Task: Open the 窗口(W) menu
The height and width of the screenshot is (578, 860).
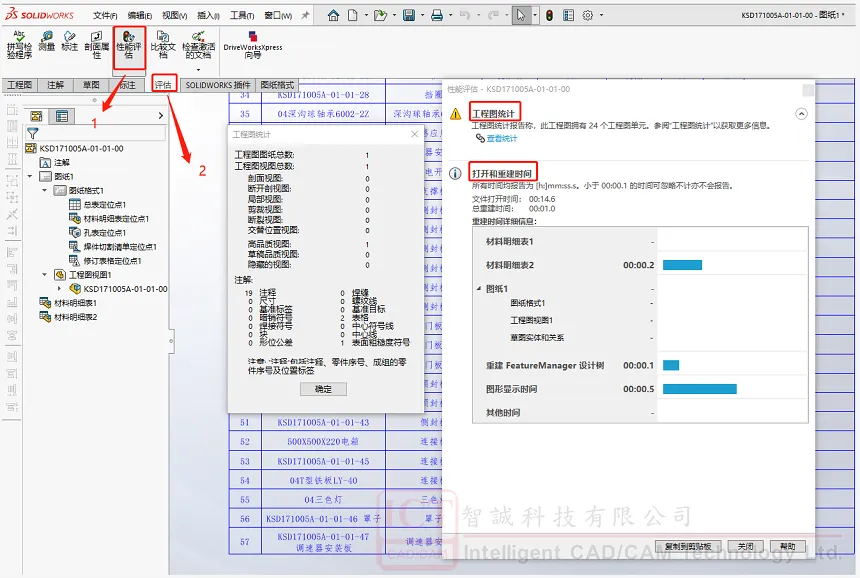Action: pyautogui.click(x=278, y=15)
